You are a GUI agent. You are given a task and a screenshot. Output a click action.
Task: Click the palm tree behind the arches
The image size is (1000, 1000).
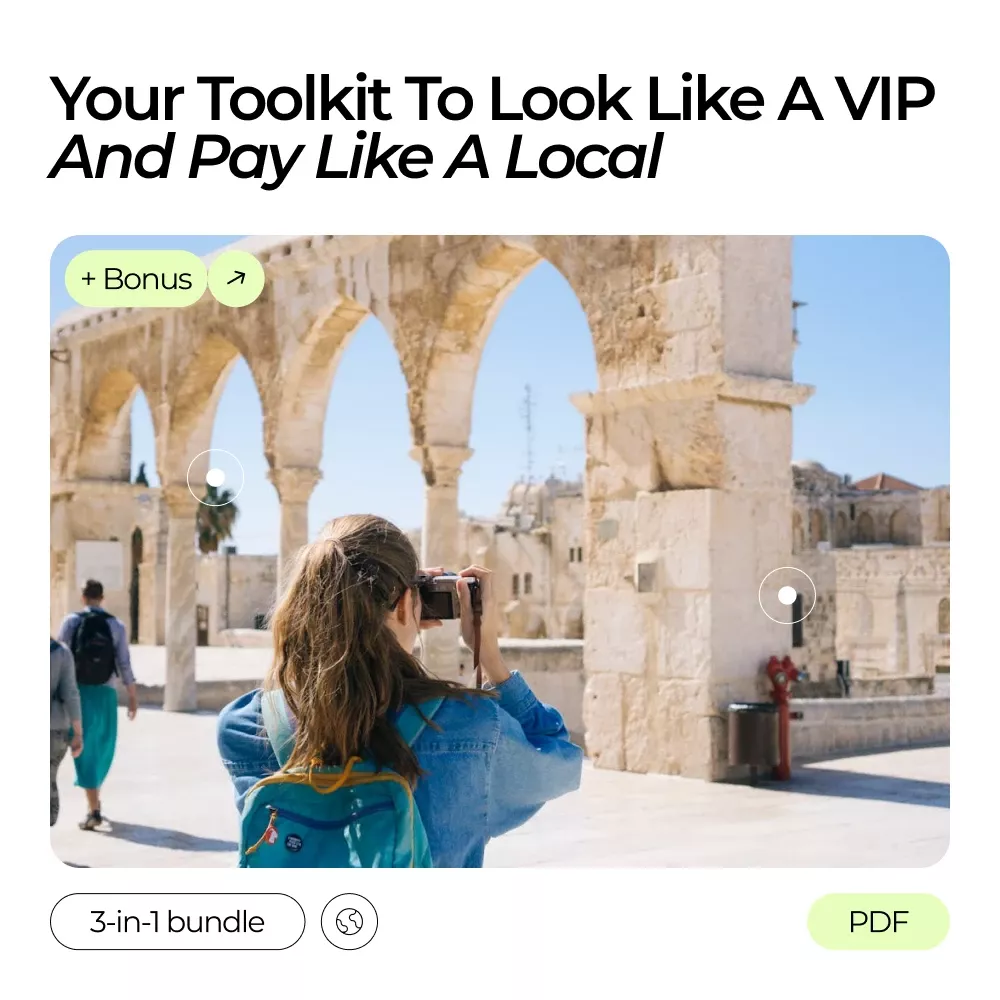(216, 518)
